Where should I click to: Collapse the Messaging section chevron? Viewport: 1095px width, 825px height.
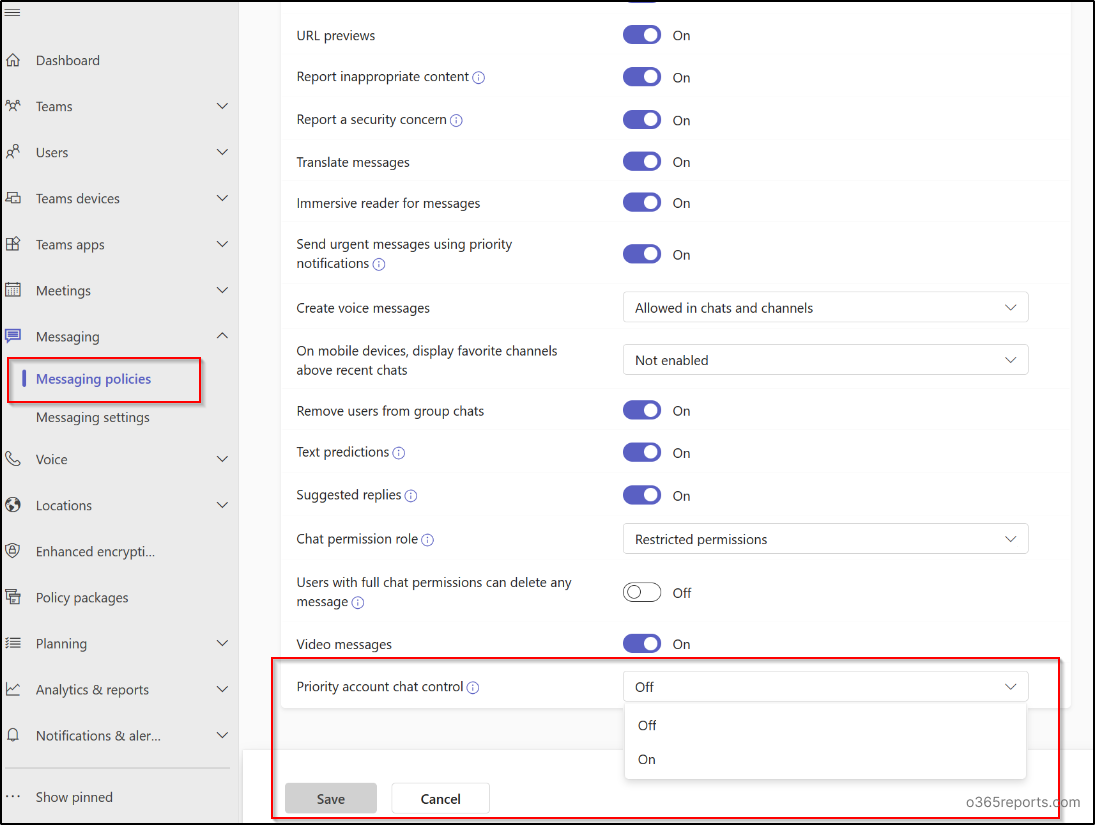click(222, 336)
